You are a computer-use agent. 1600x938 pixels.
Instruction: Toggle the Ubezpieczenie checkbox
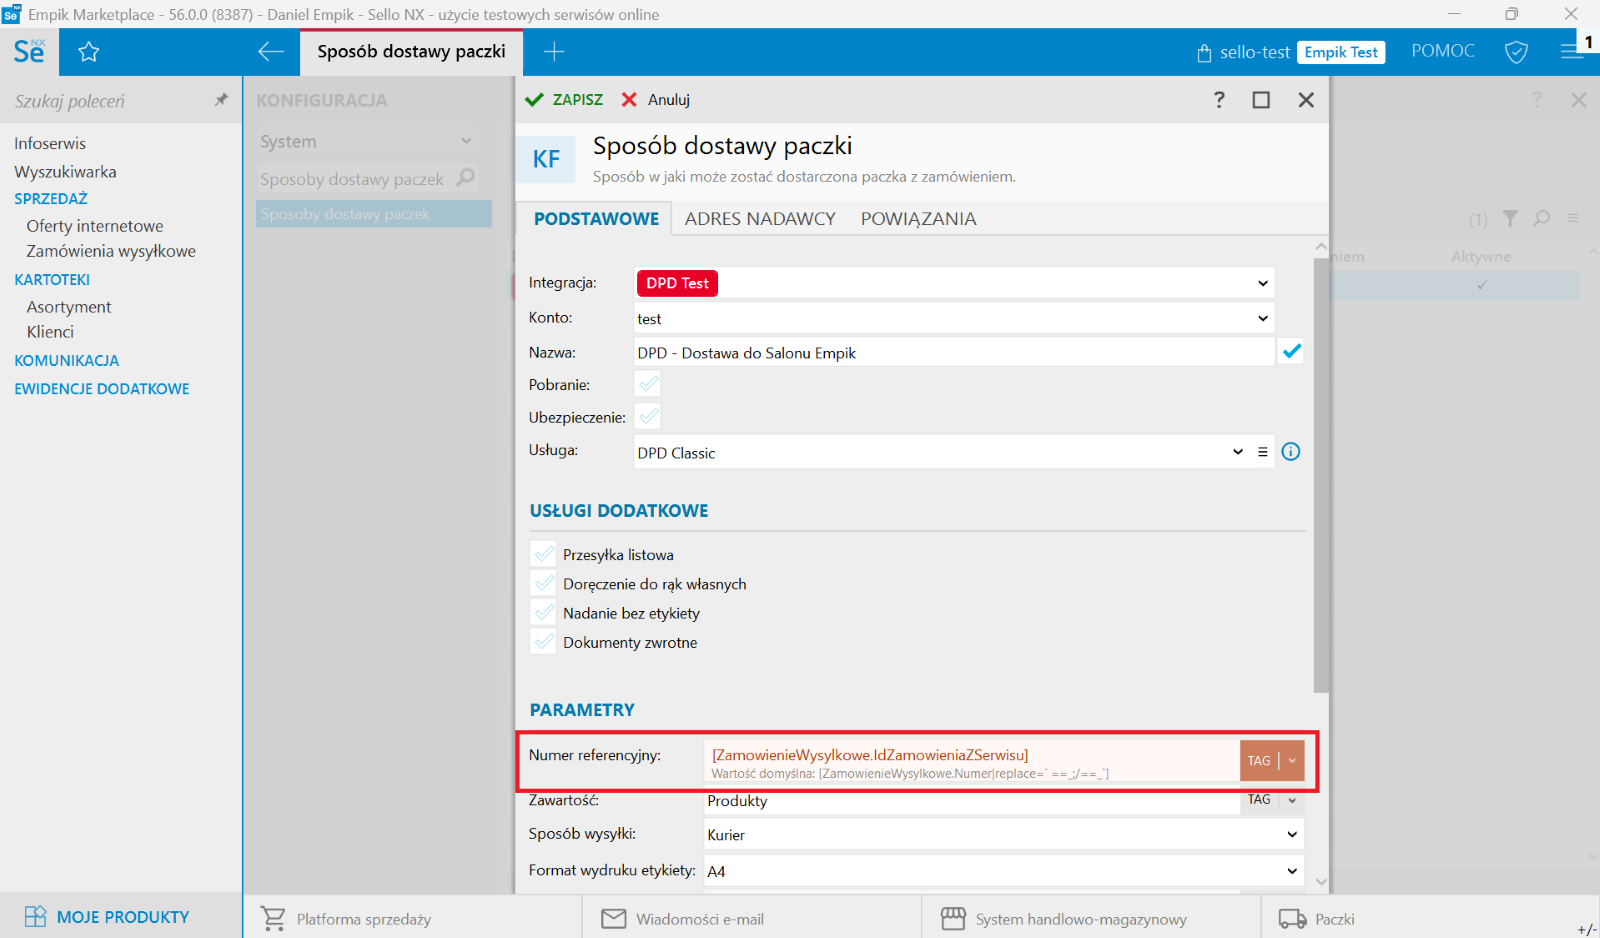pyautogui.click(x=648, y=417)
